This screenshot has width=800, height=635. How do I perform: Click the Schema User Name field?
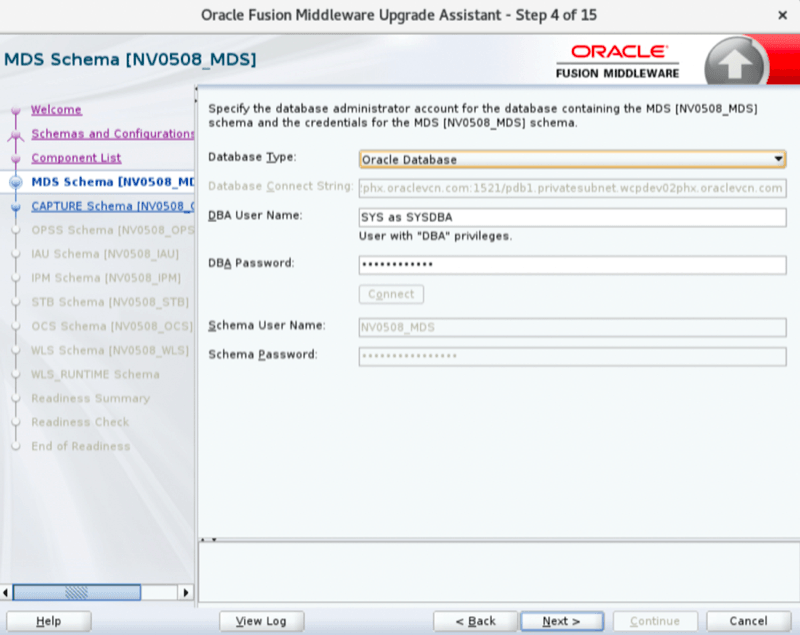coord(572,327)
